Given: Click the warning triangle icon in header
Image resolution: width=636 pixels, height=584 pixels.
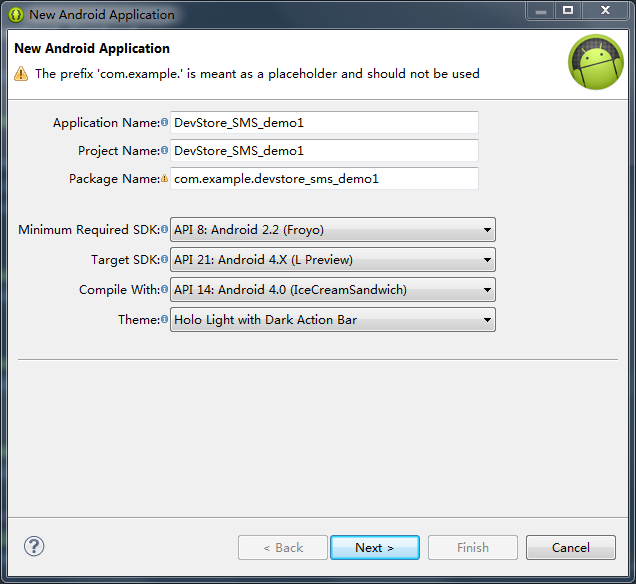Looking at the screenshot, I should tap(21, 74).
